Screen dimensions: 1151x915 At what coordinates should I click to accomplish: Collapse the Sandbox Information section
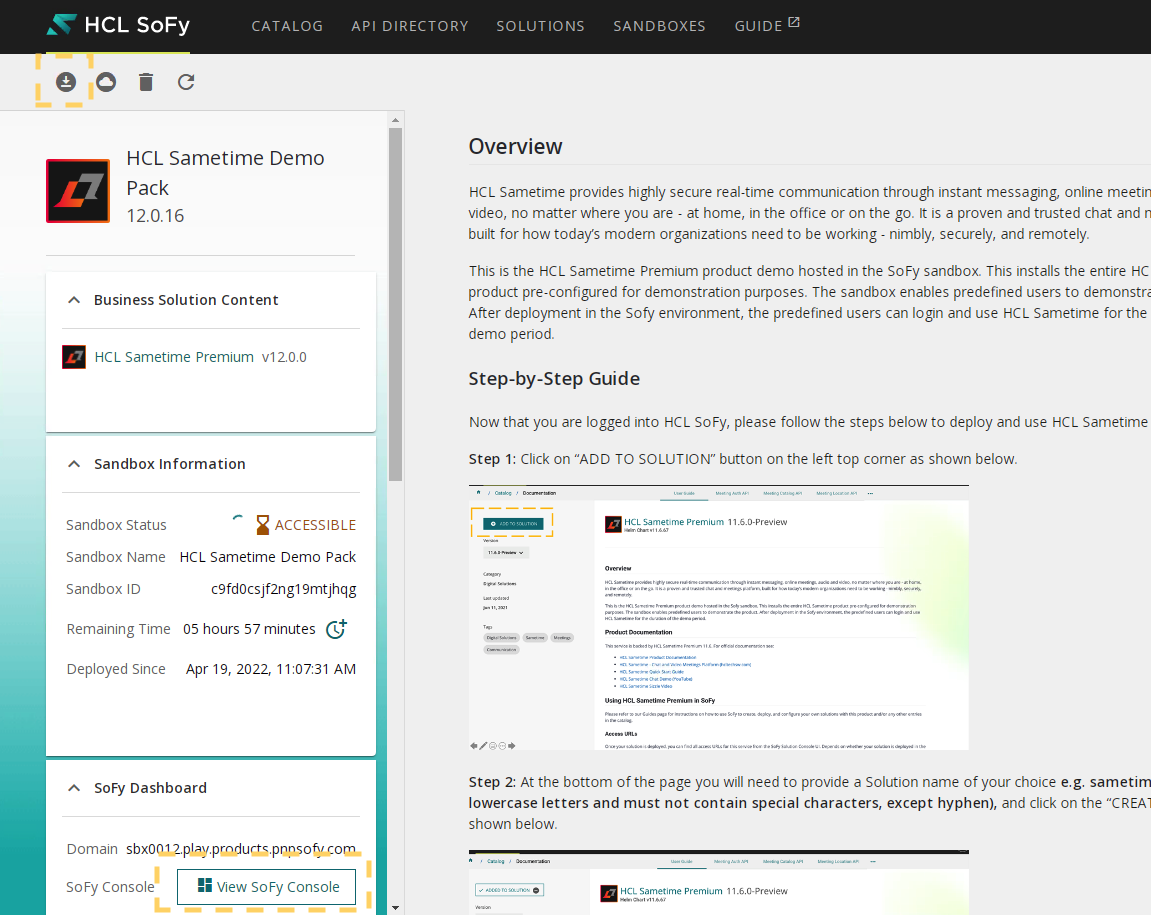pyautogui.click(x=74, y=463)
